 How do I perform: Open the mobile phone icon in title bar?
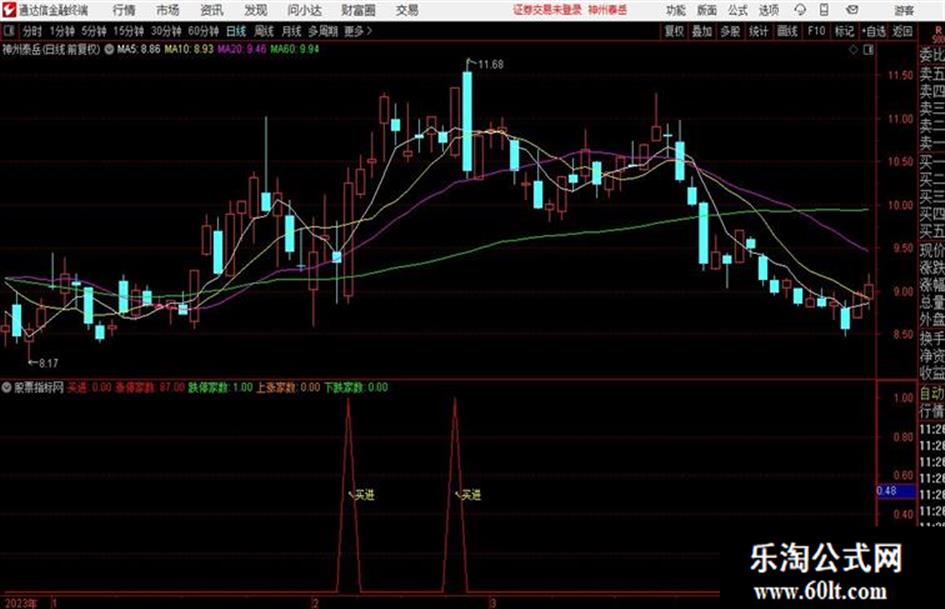824,10
